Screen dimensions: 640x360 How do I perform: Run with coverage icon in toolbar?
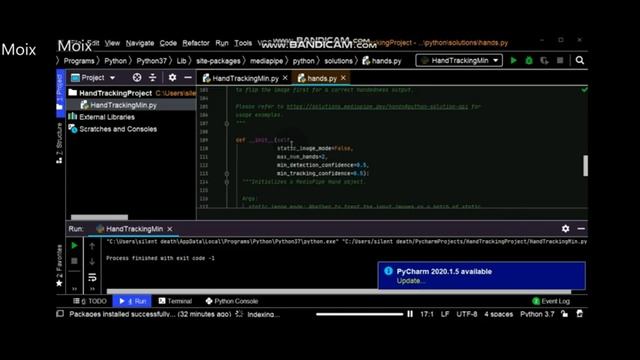544,60
